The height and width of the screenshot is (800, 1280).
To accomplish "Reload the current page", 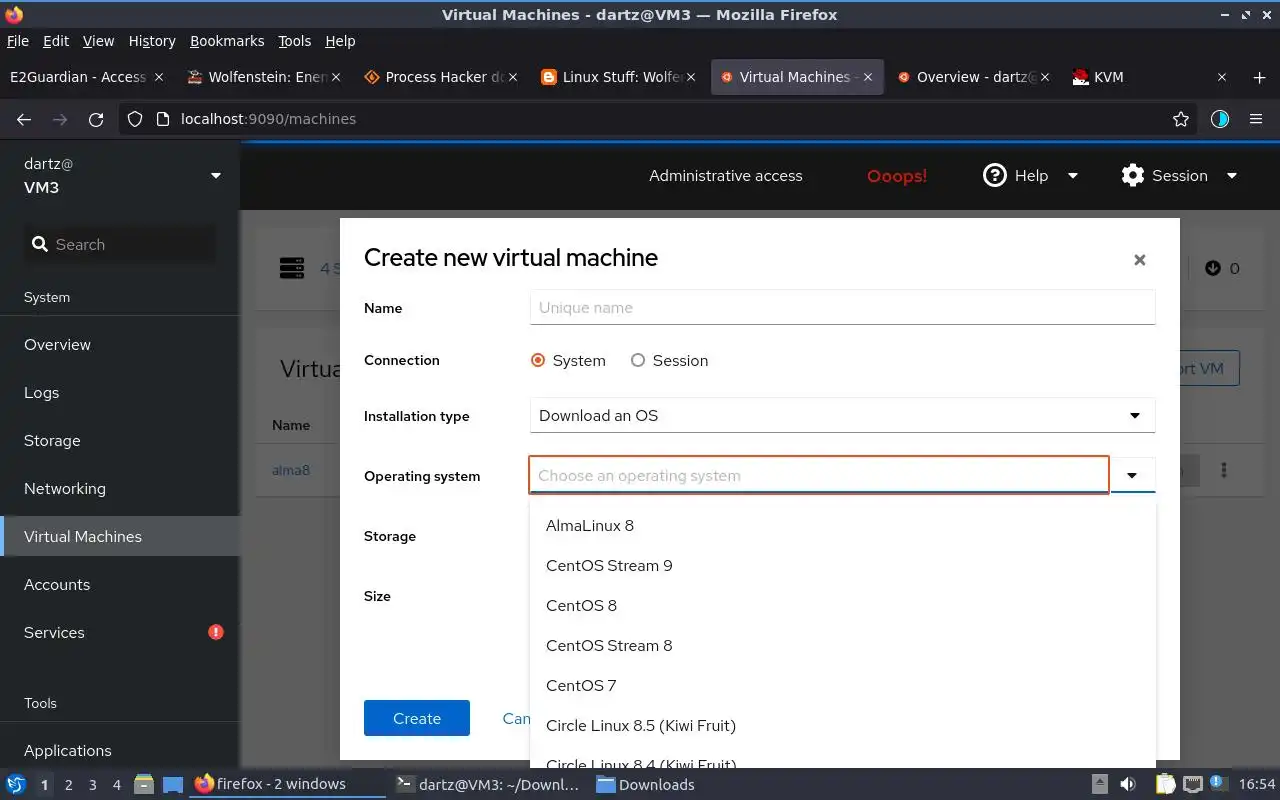I will (96, 119).
